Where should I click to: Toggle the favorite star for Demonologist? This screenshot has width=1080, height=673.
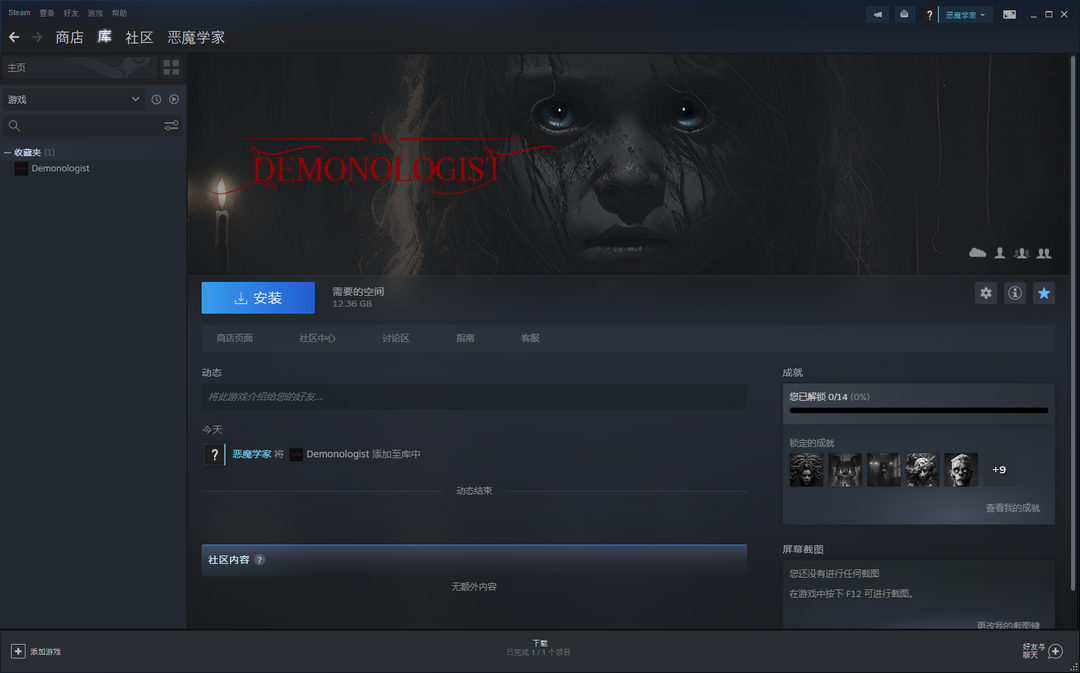tap(1044, 293)
